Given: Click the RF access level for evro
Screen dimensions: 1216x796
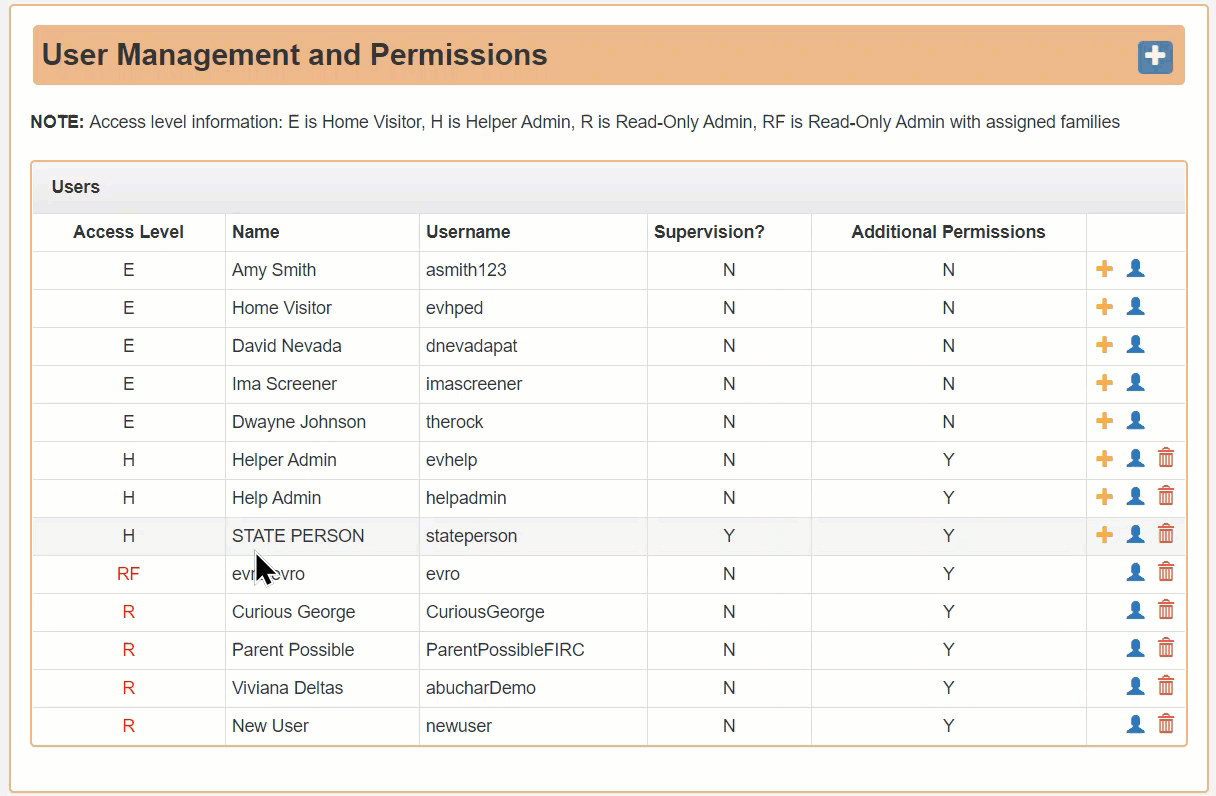Looking at the screenshot, I should pos(128,574).
